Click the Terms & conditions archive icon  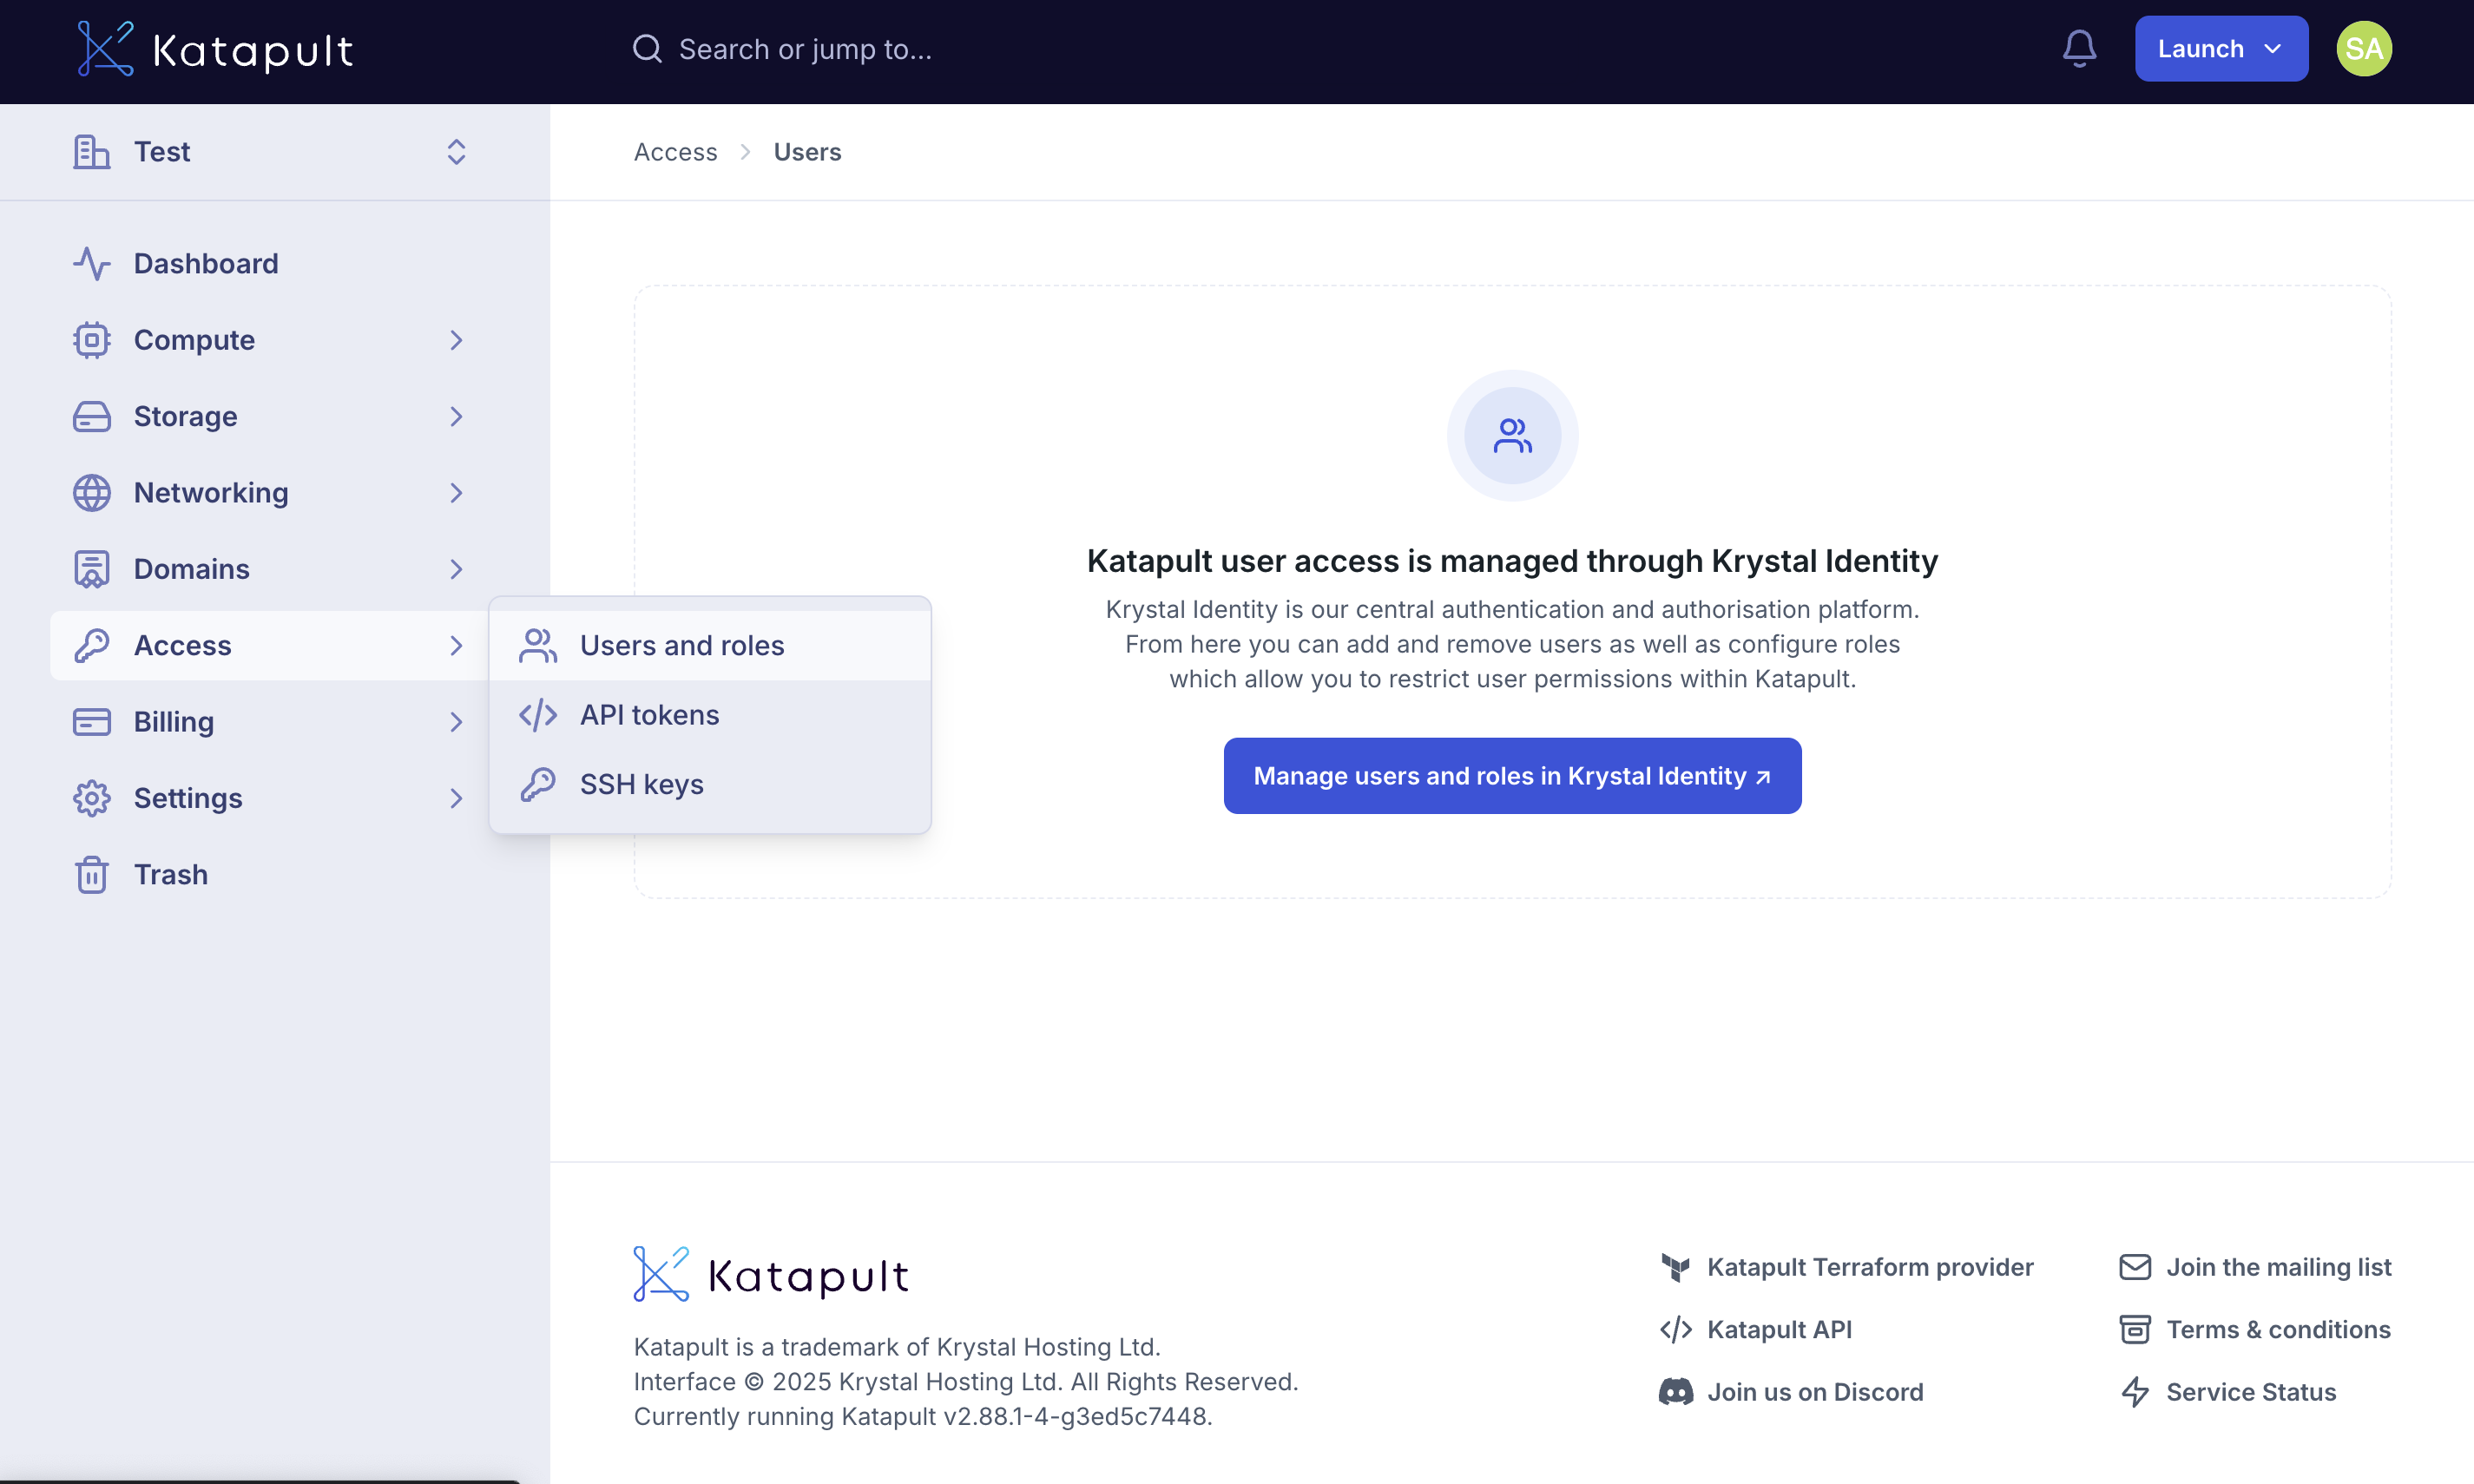[x=2134, y=1330]
